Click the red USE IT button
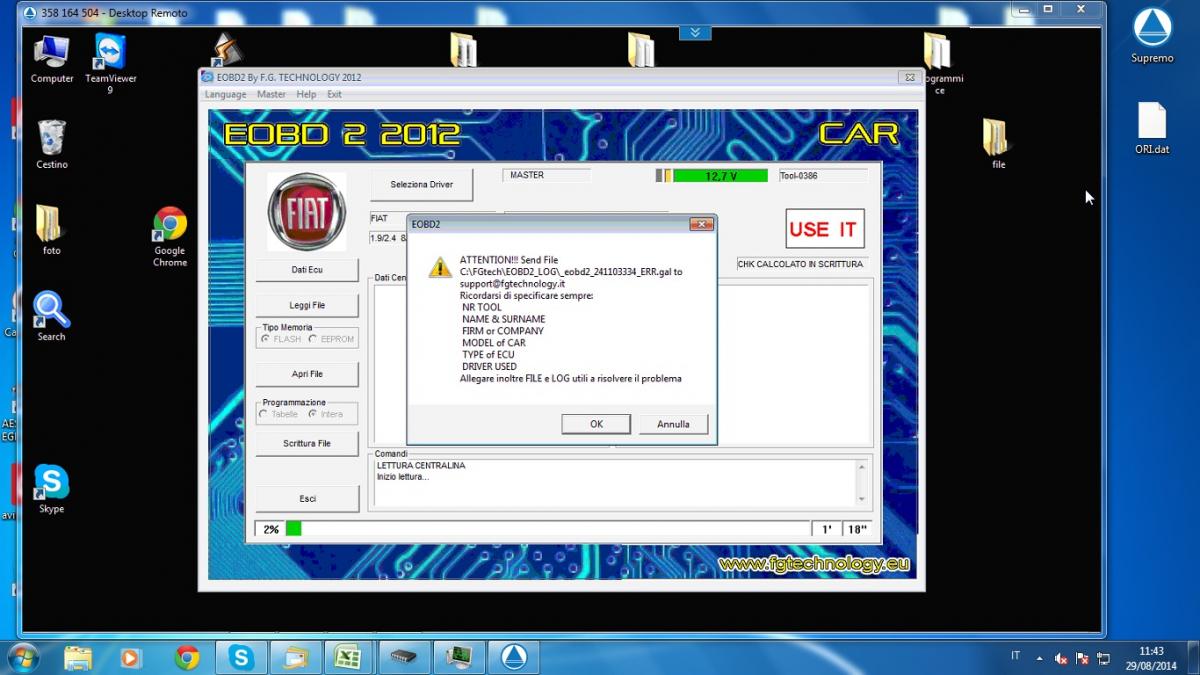The image size is (1200, 675). [x=824, y=229]
